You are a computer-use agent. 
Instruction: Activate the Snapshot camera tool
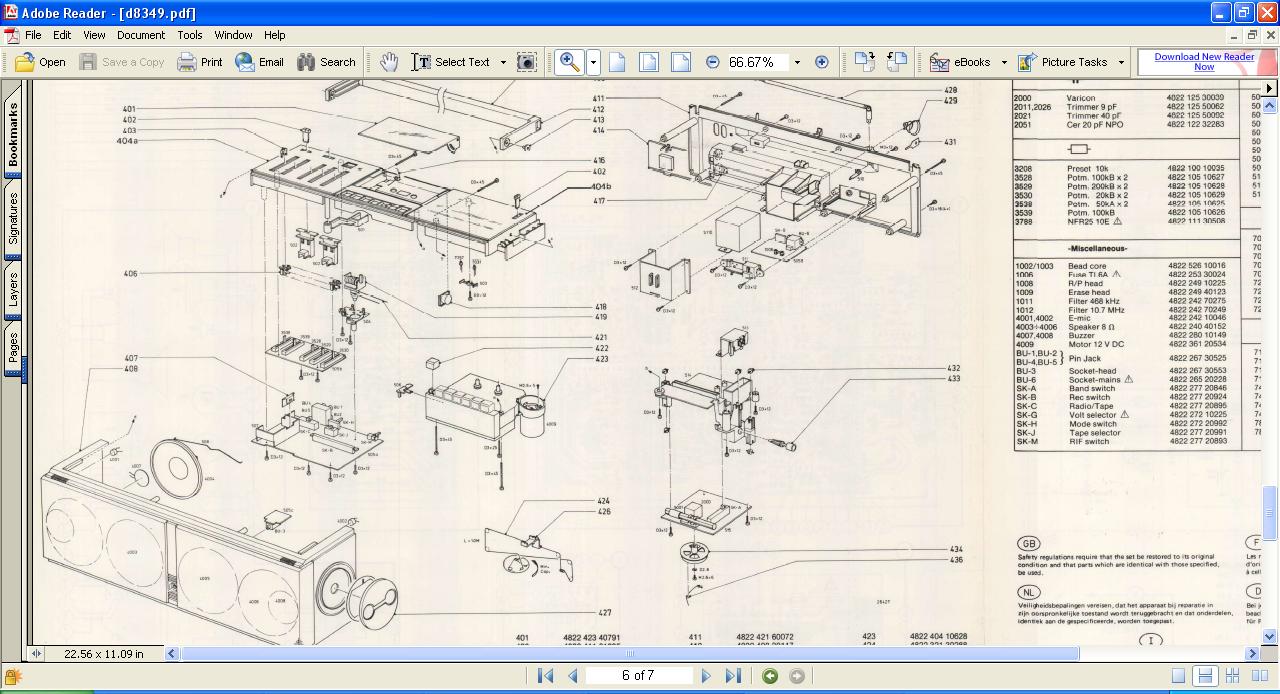[x=526, y=62]
